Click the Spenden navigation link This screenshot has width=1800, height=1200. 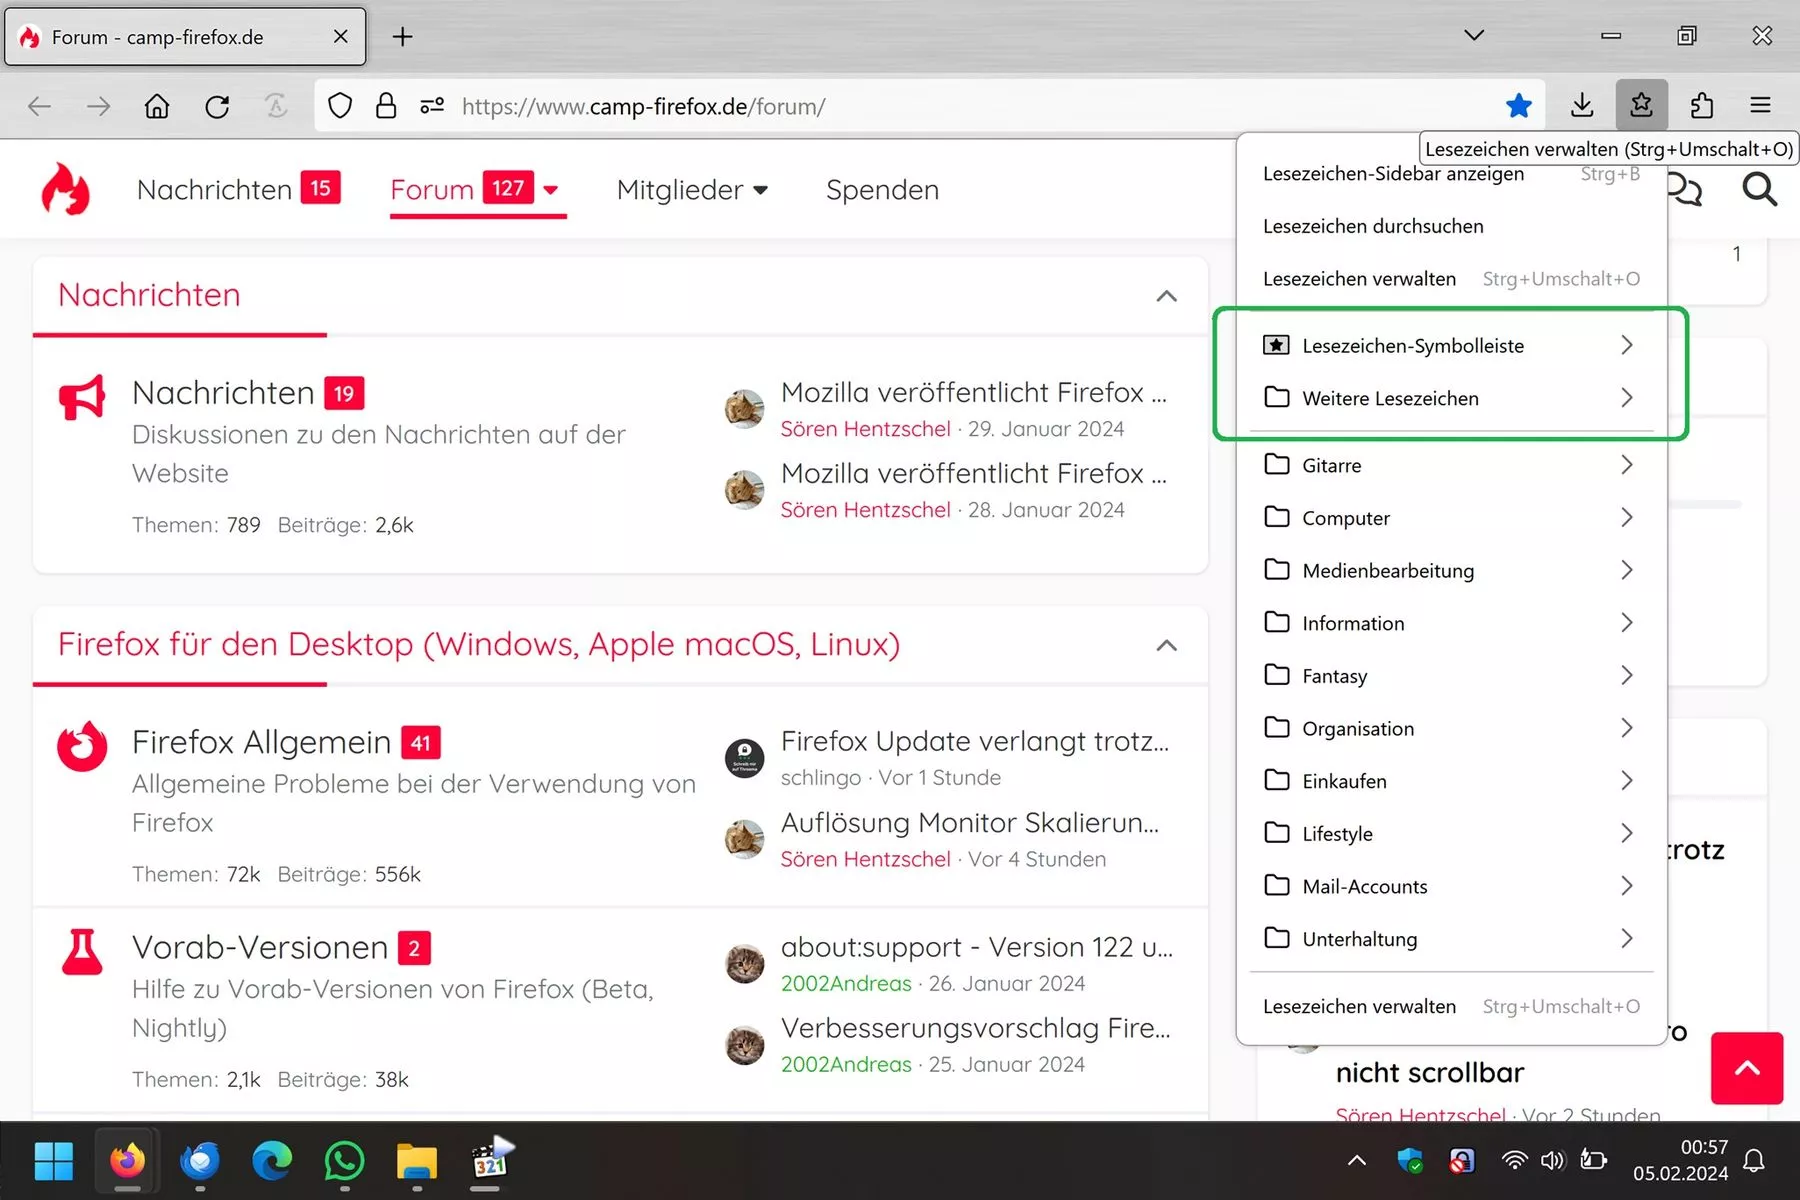pos(882,190)
